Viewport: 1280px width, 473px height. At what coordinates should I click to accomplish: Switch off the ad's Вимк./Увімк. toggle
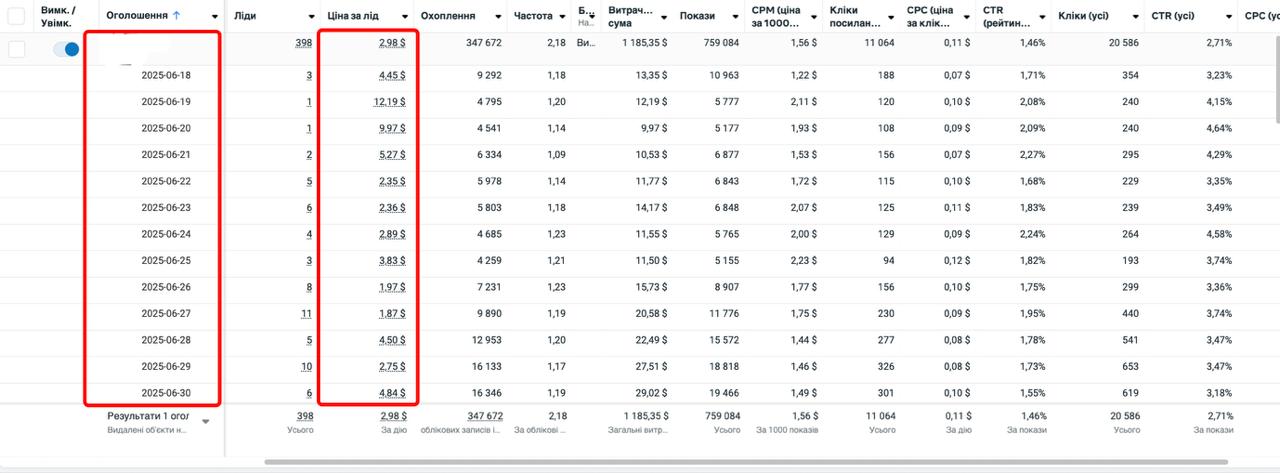[x=66, y=49]
